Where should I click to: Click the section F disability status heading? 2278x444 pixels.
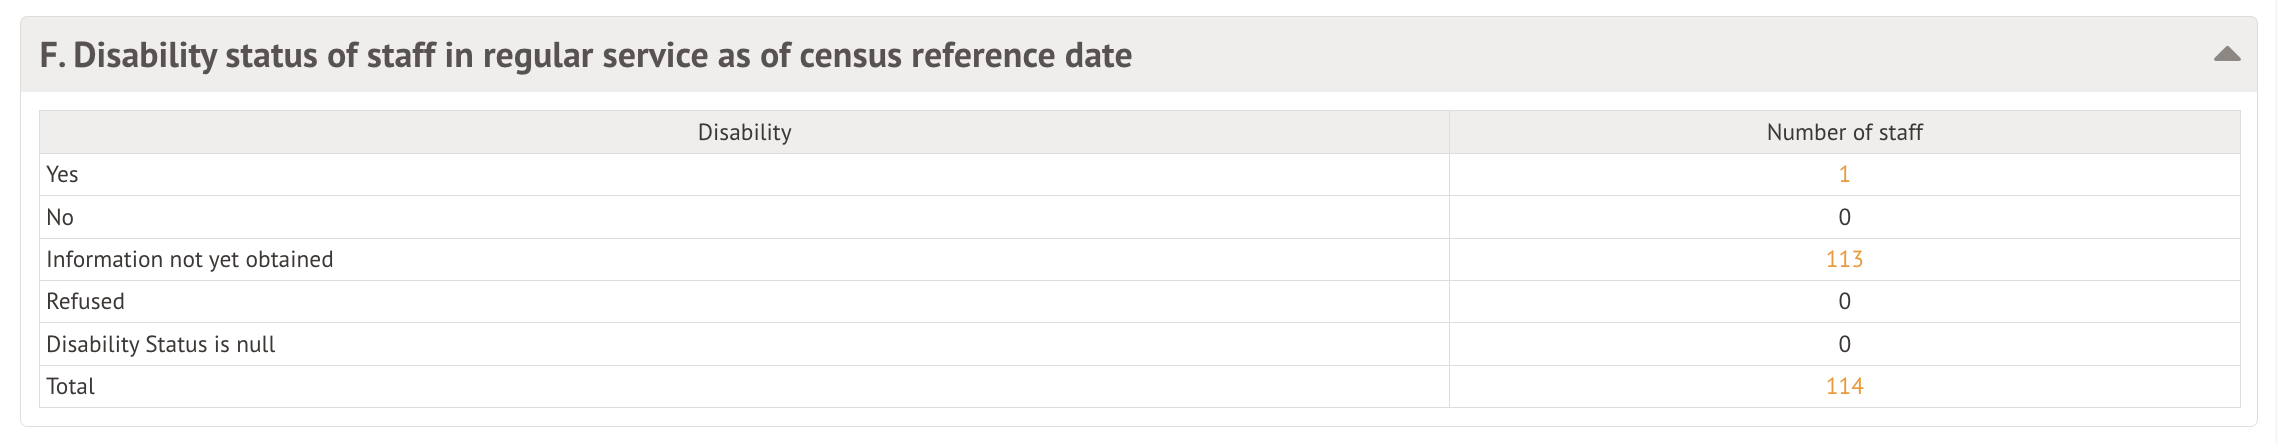point(585,55)
